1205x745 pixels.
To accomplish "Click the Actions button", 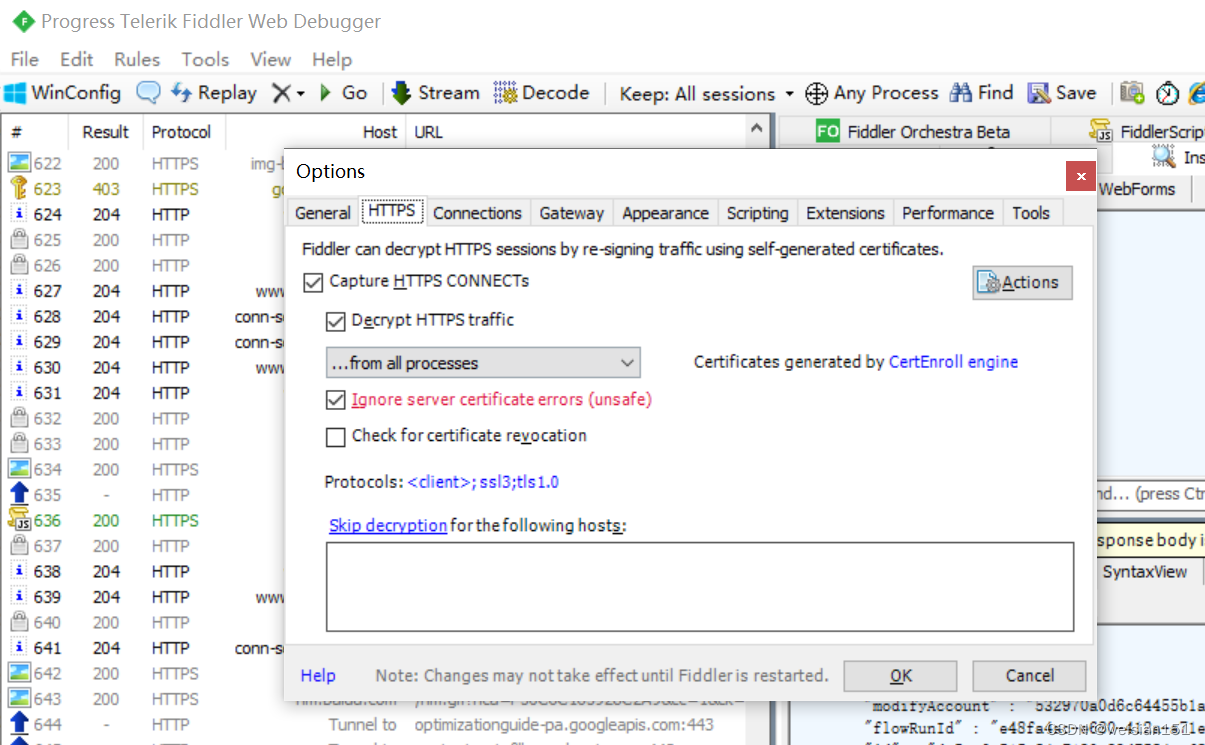I will [x=1022, y=283].
